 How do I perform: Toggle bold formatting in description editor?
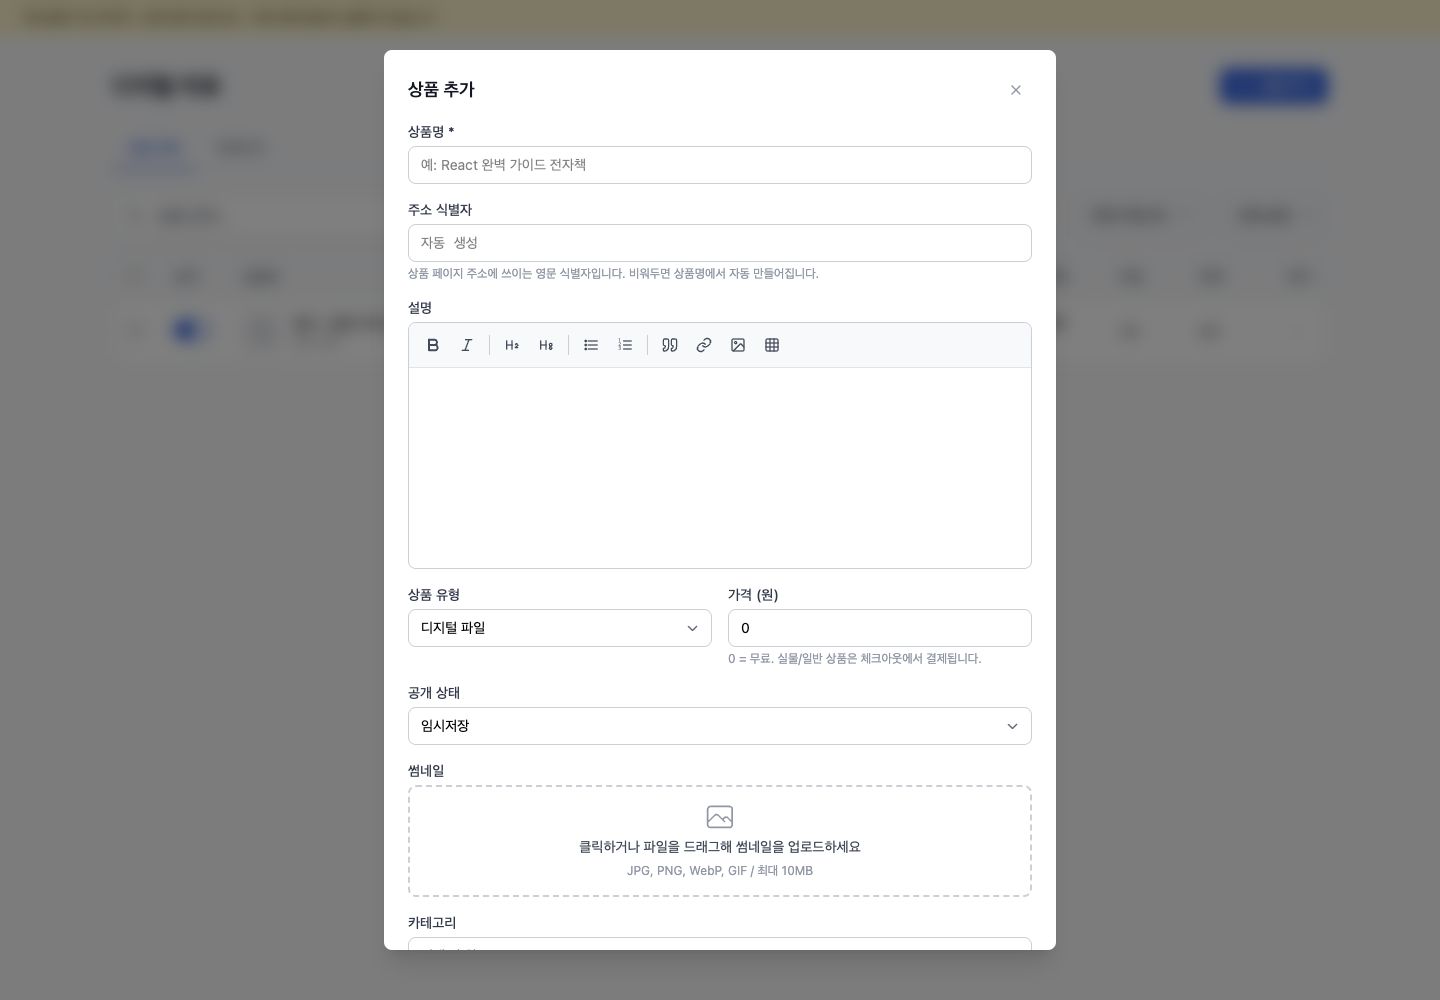point(433,345)
